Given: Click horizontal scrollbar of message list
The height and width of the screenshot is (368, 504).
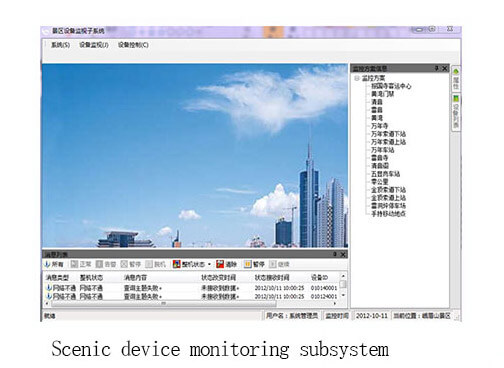Looking at the screenshot, I should [163, 304].
